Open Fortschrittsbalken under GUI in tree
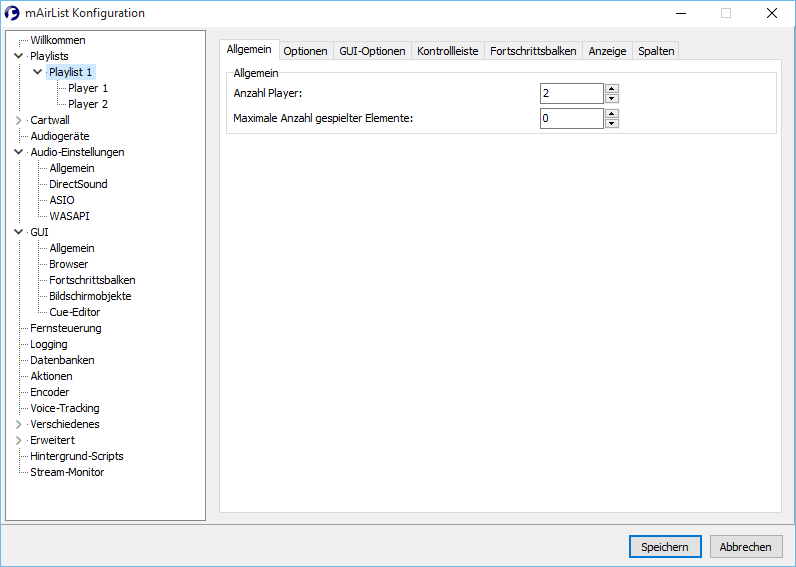 pyautogui.click(x=92, y=280)
